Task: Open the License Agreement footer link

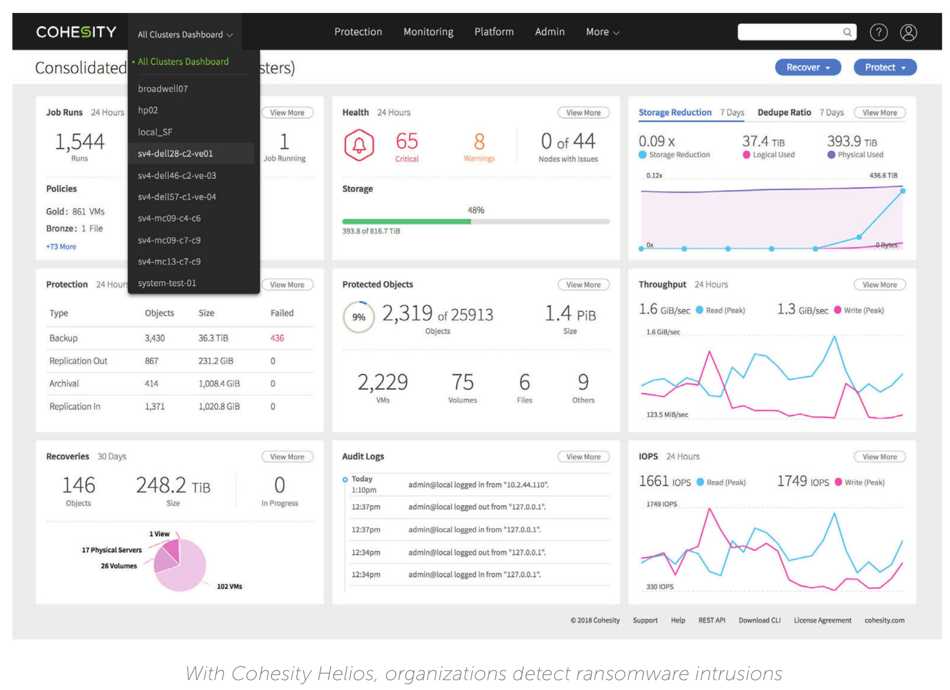Action: click(823, 620)
